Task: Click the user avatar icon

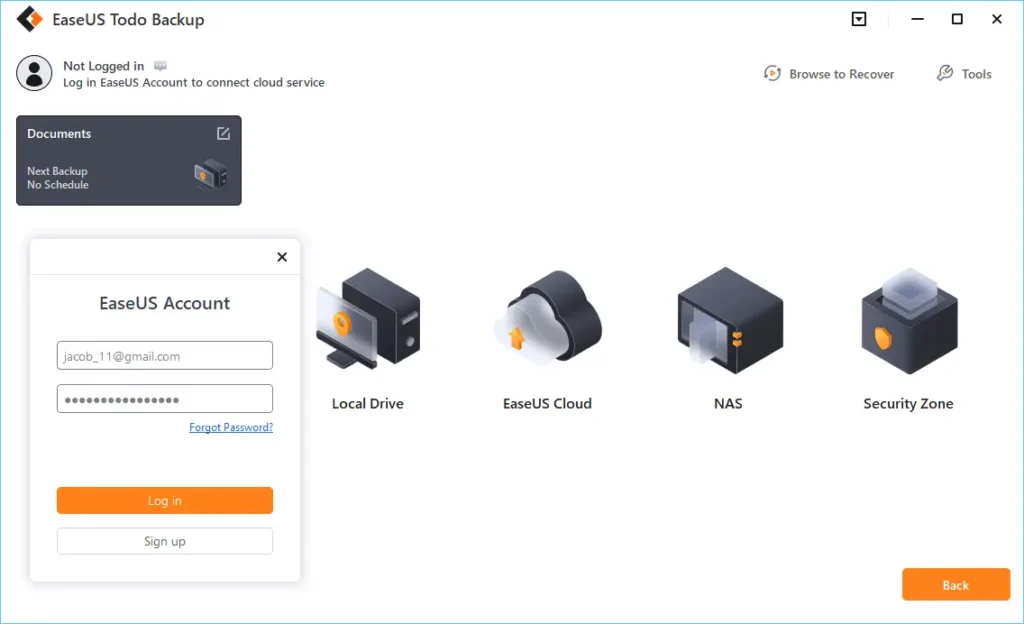Action: [35, 74]
